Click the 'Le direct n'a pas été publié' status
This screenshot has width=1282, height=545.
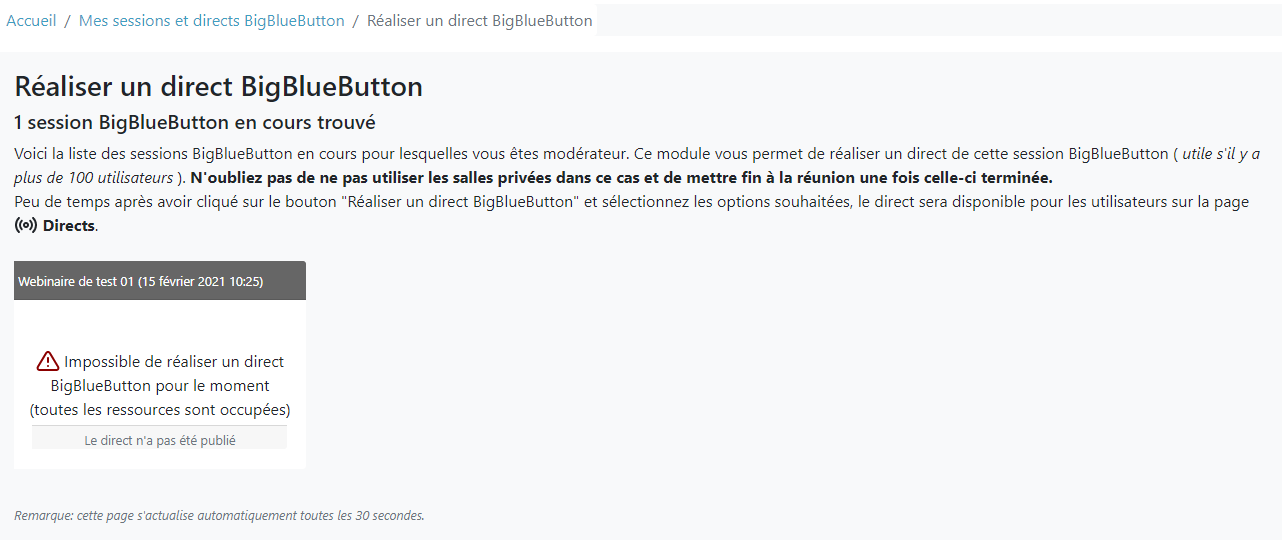(160, 440)
